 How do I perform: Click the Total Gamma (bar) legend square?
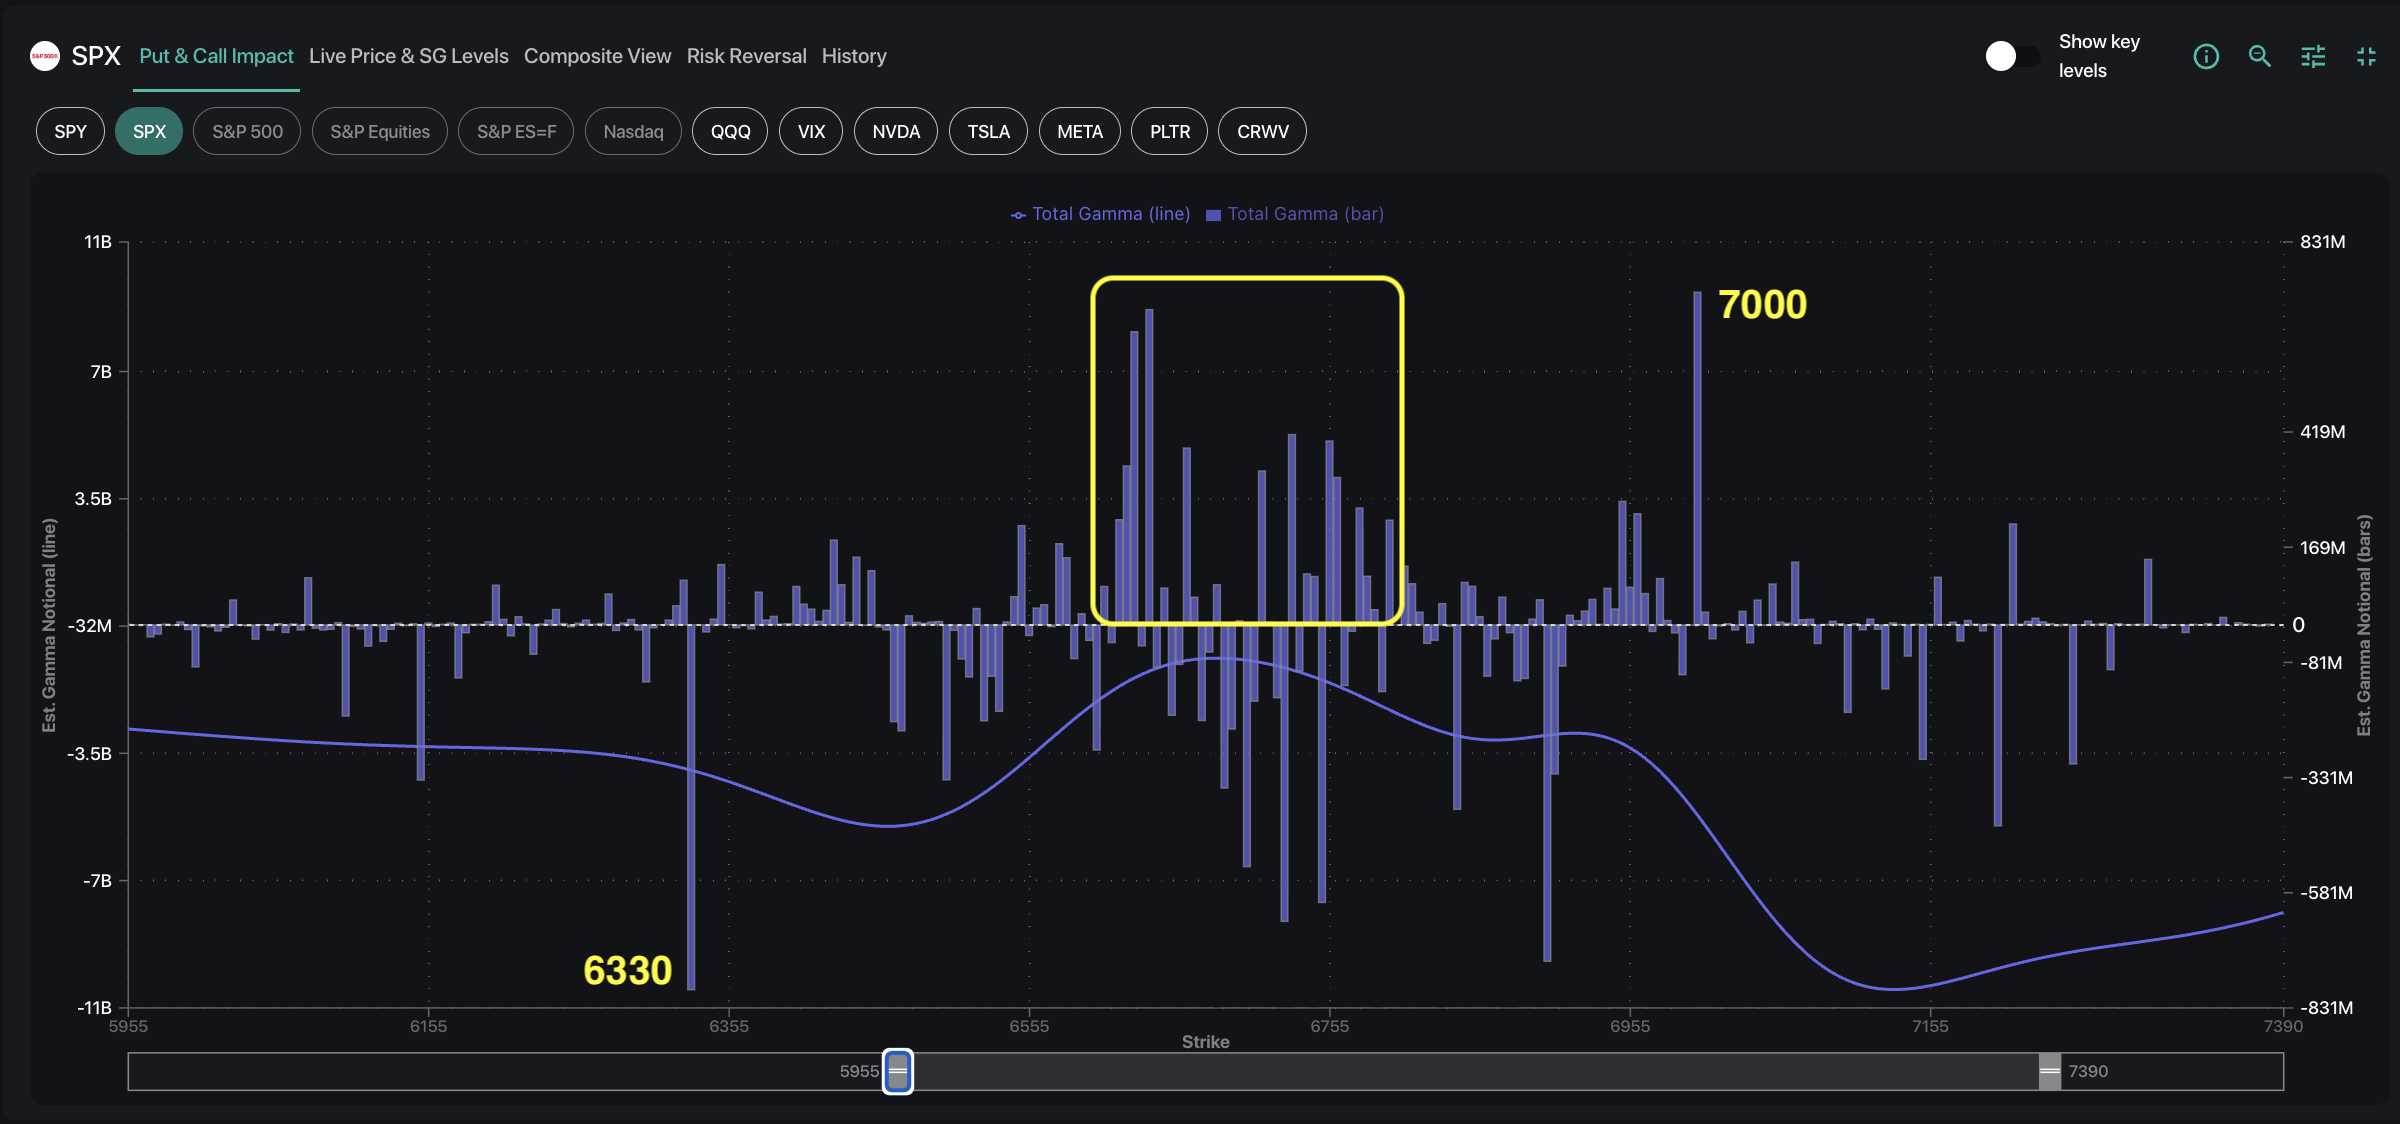(x=1213, y=215)
